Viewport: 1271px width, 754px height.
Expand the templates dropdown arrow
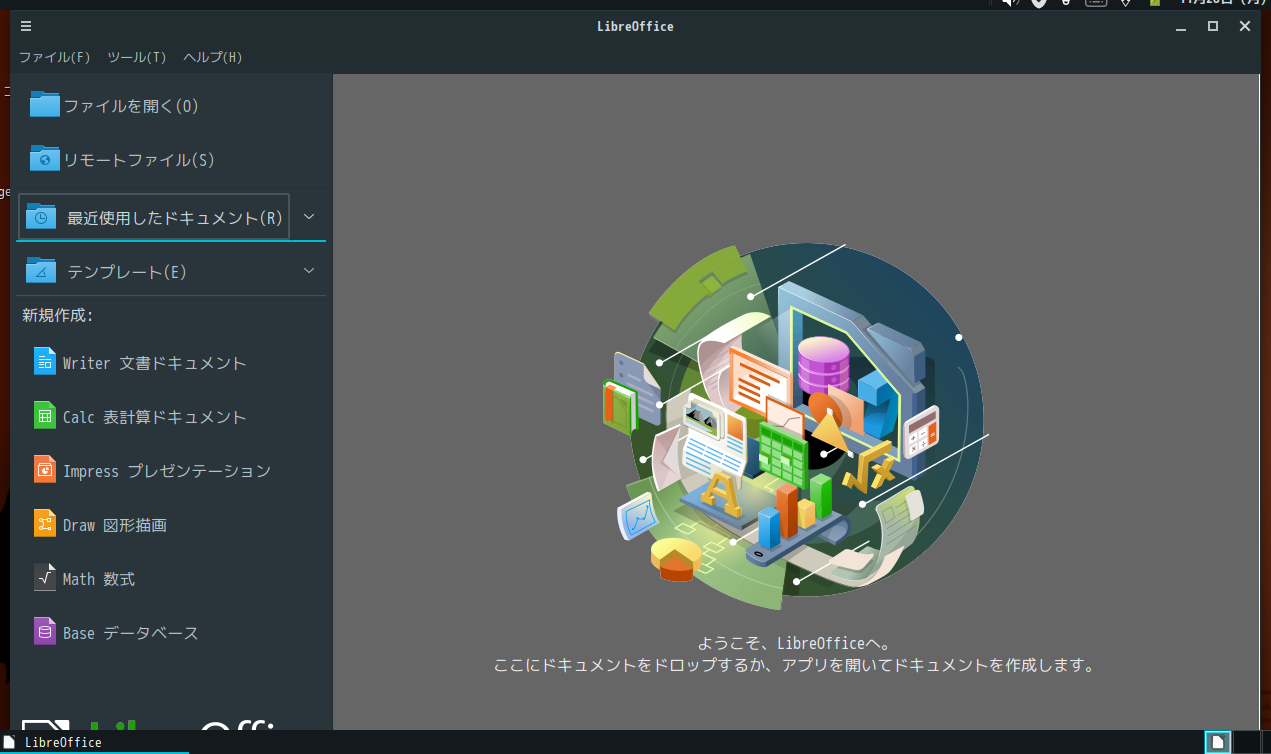(x=309, y=271)
